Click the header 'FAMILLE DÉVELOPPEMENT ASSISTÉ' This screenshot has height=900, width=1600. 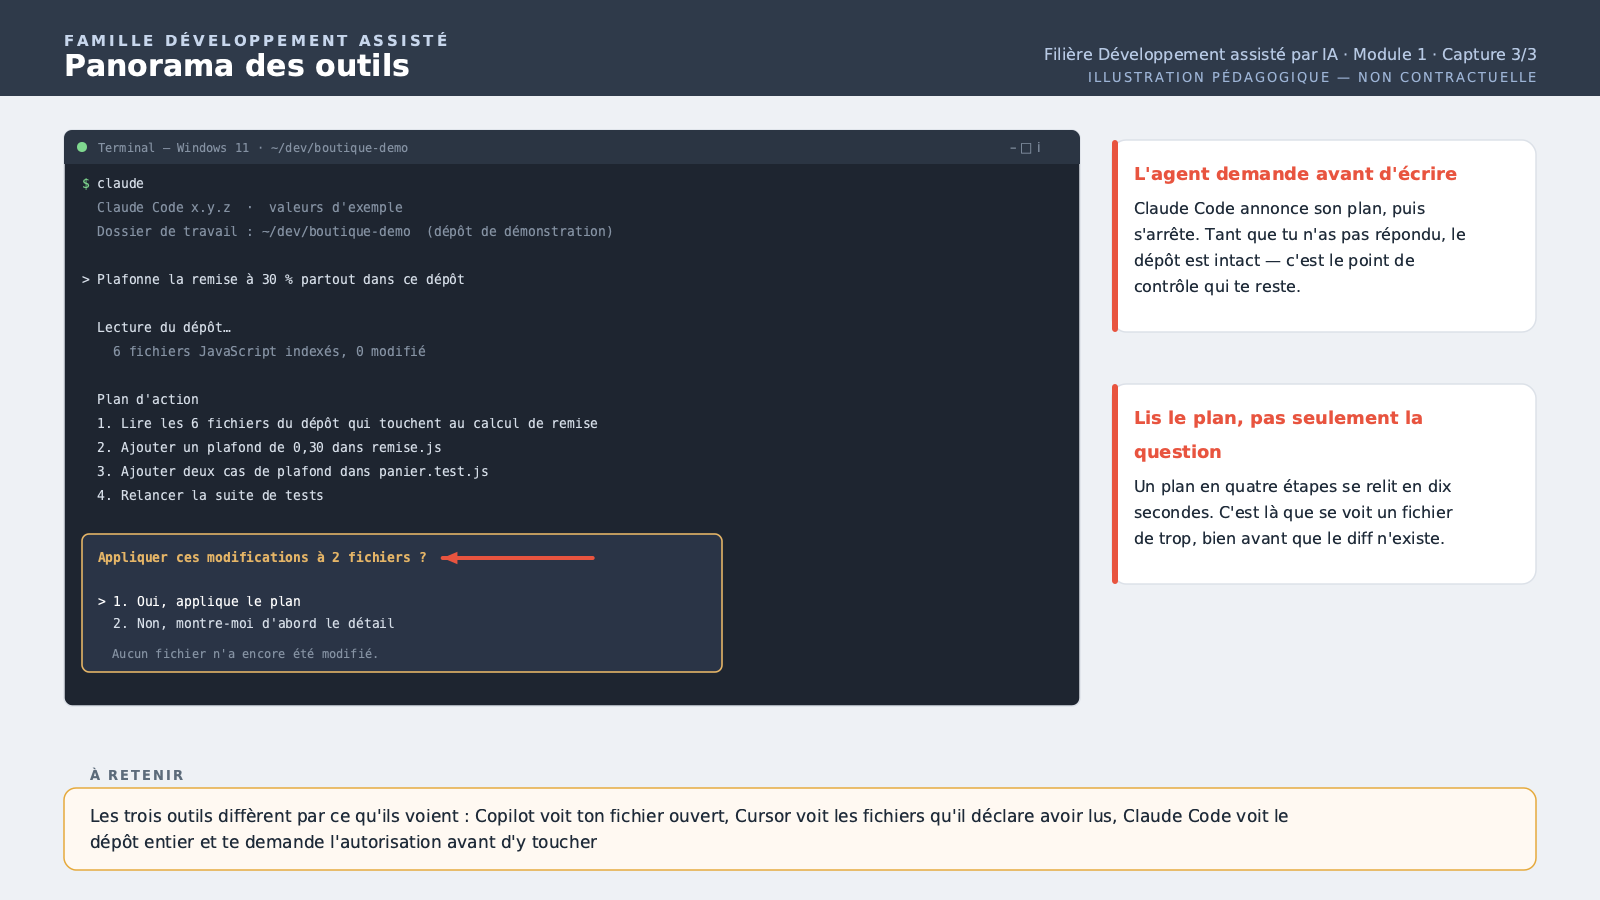[256, 40]
